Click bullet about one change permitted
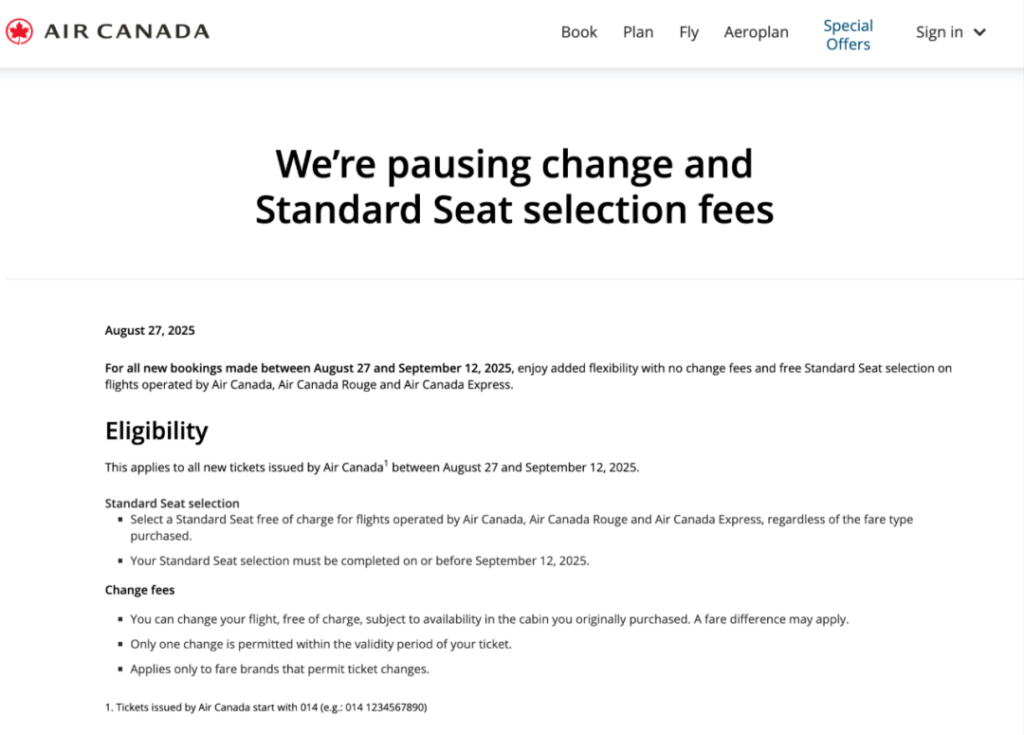The height and width of the screenshot is (735, 1024). (x=321, y=644)
